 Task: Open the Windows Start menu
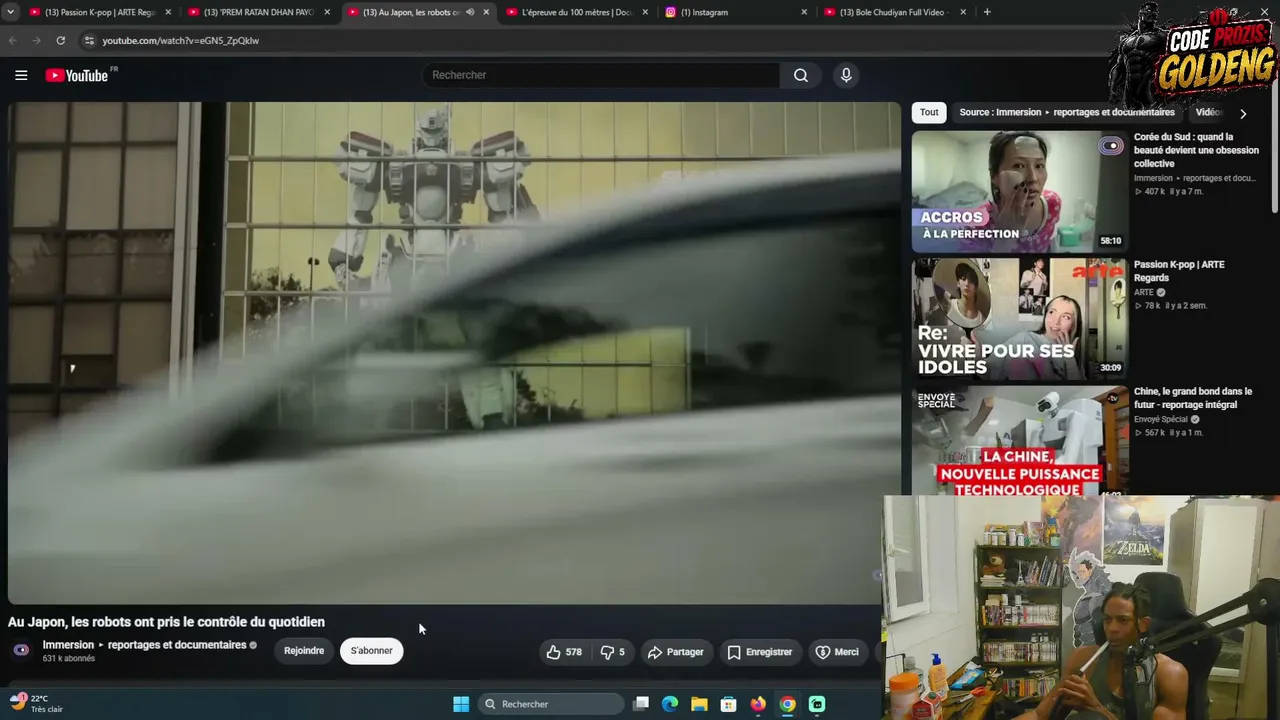tap(461, 704)
